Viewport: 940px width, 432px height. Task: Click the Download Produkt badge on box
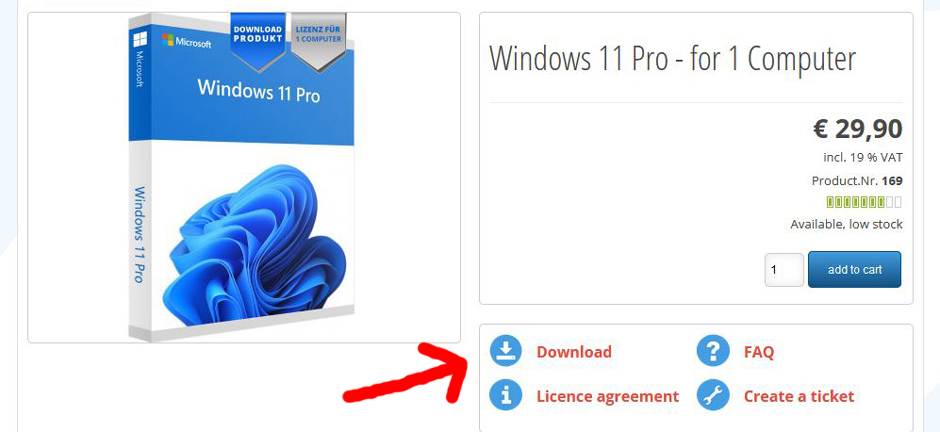pyautogui.click(x=257, y=39)
